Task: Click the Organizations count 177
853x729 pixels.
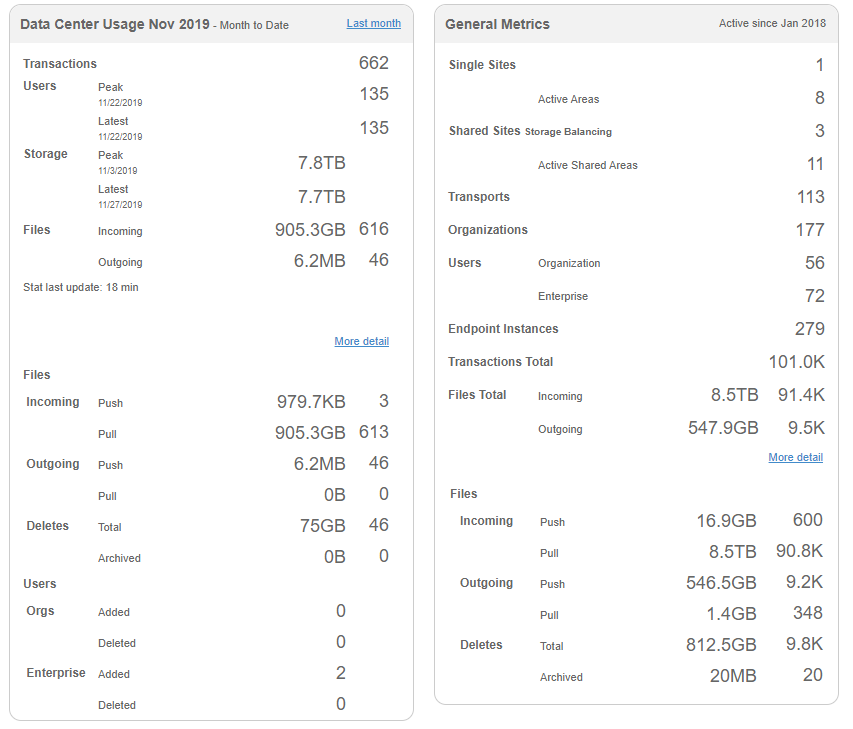Action: pos(809,230)
